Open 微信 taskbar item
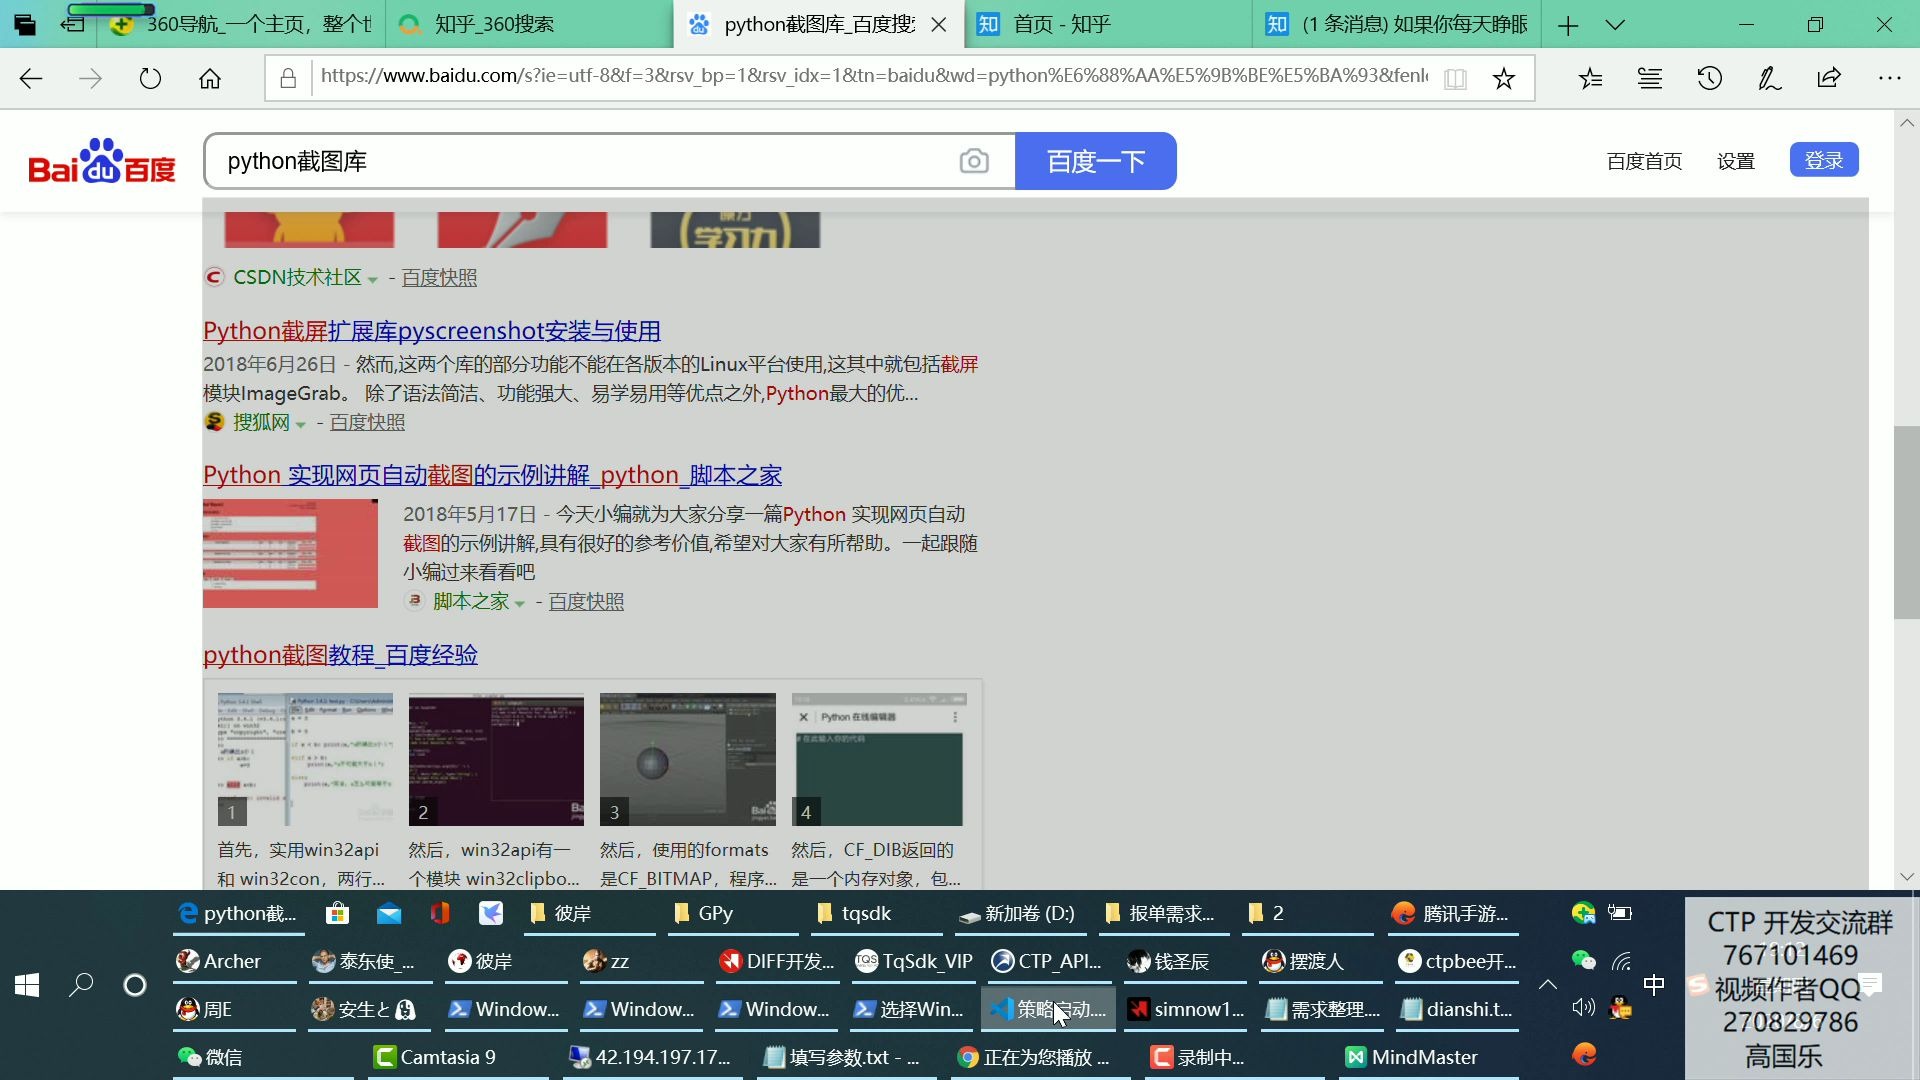This screenshot has height=1080, width=1920. [x=262, y=1057]
